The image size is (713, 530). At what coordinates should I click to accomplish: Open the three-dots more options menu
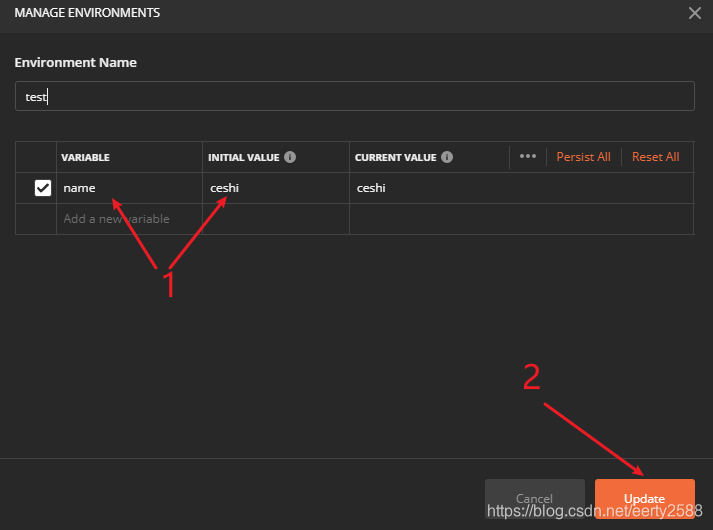pyautogui.click(x=527, y=156)
